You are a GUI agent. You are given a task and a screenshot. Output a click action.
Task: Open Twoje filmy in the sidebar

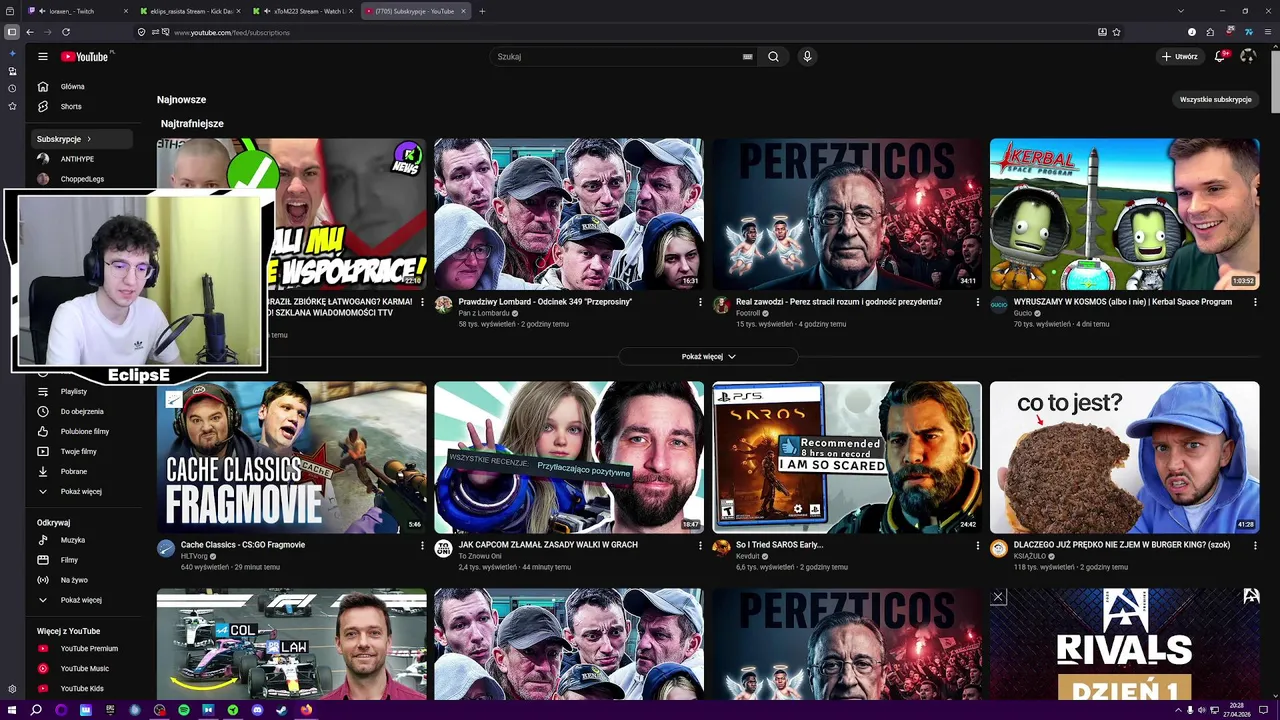[x=78, y=452]
